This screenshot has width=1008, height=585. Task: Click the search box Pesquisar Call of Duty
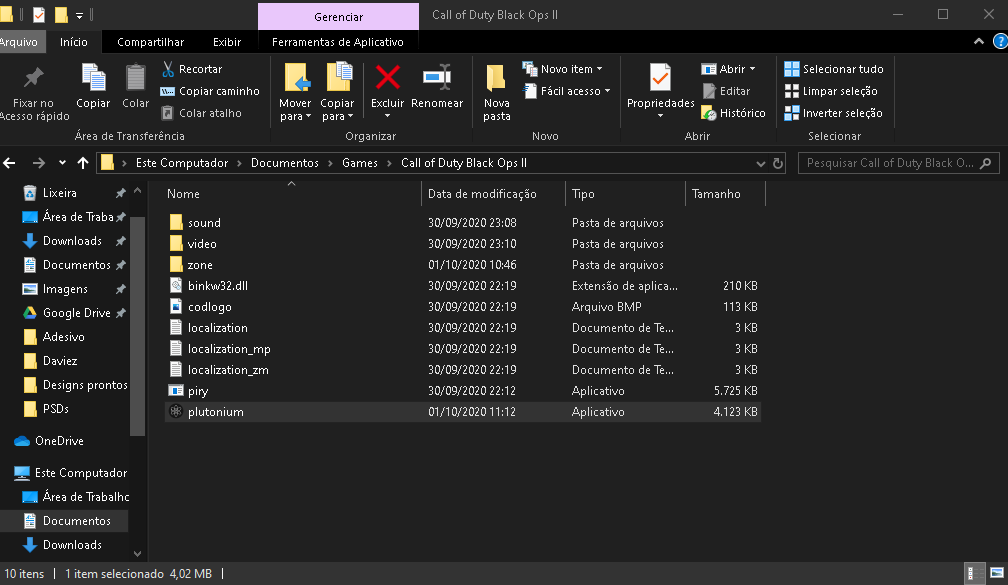pyautogui.click(x=899, y=163)
